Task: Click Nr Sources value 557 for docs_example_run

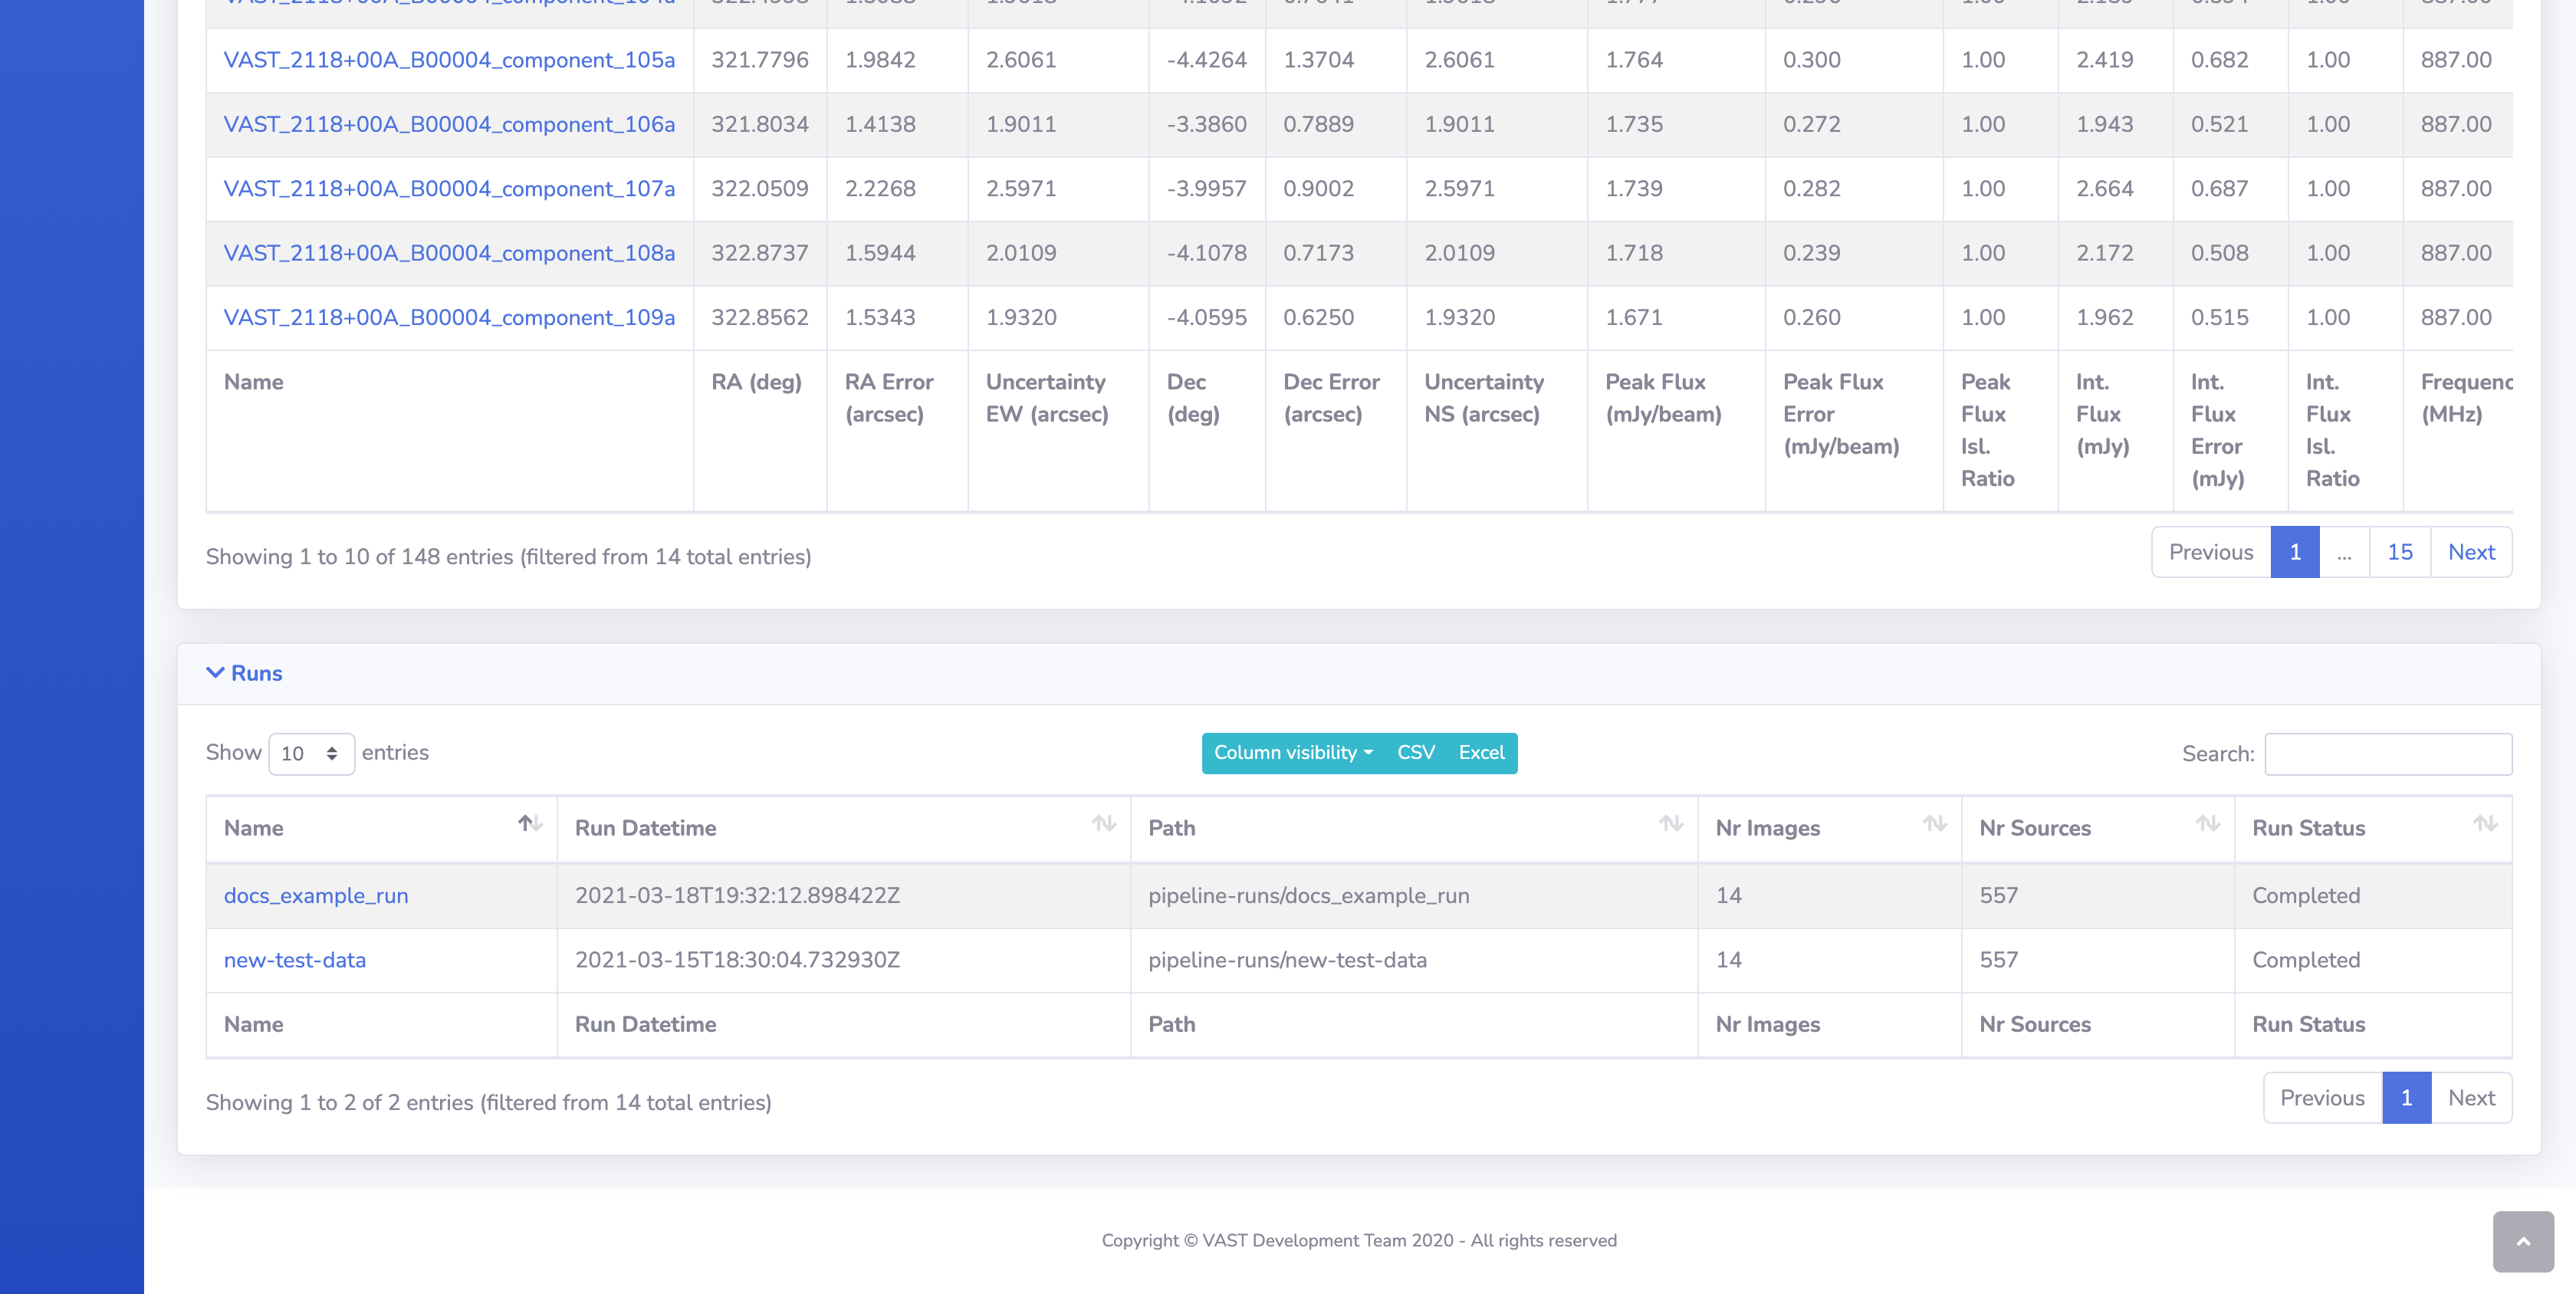Action: click(1998, 896)
